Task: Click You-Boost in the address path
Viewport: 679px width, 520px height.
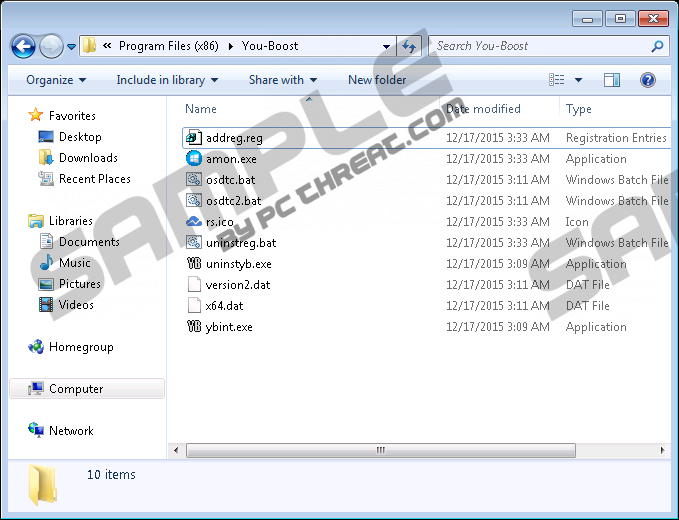Action: point(270,46)
